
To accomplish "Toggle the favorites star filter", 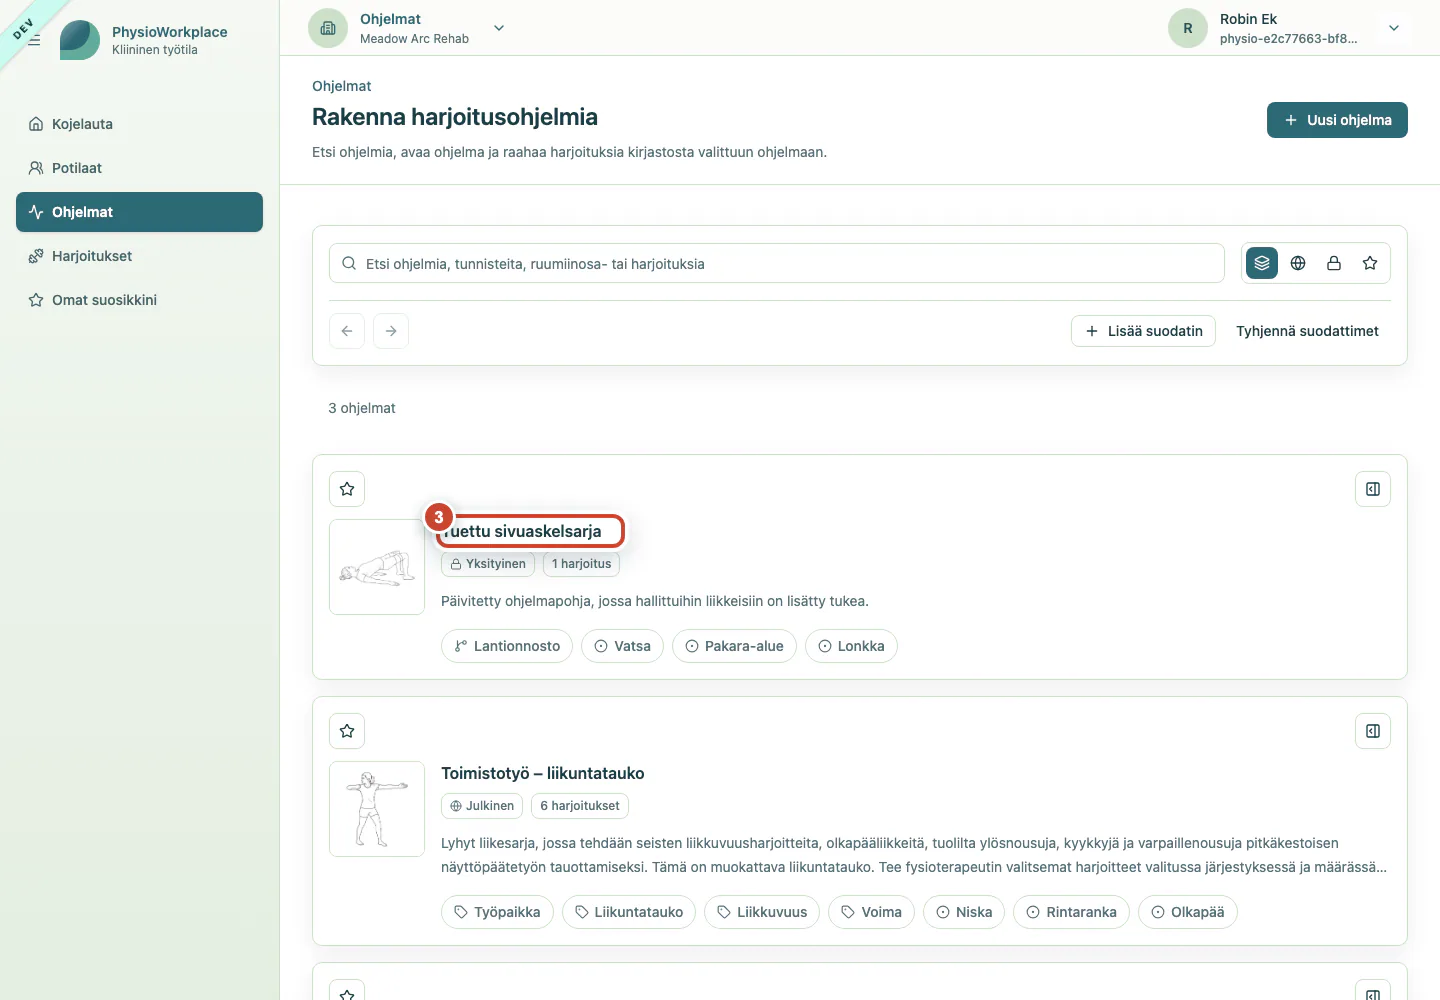I will pyautogui.click(x=1370, y=263).
